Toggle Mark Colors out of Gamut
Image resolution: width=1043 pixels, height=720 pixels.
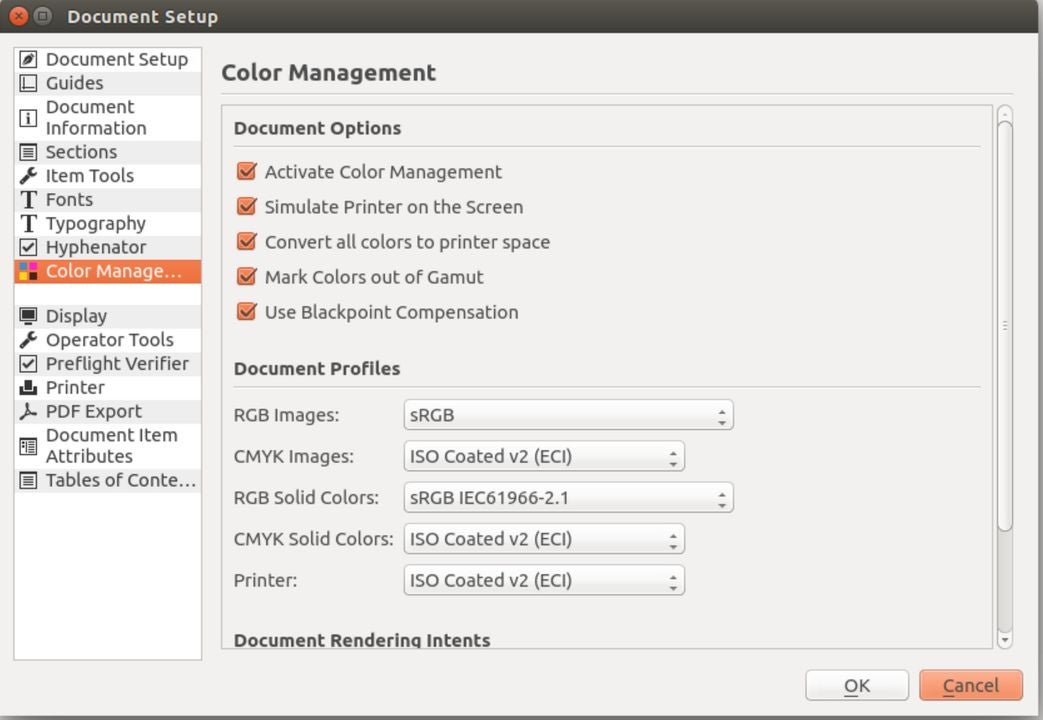[247, 277]
